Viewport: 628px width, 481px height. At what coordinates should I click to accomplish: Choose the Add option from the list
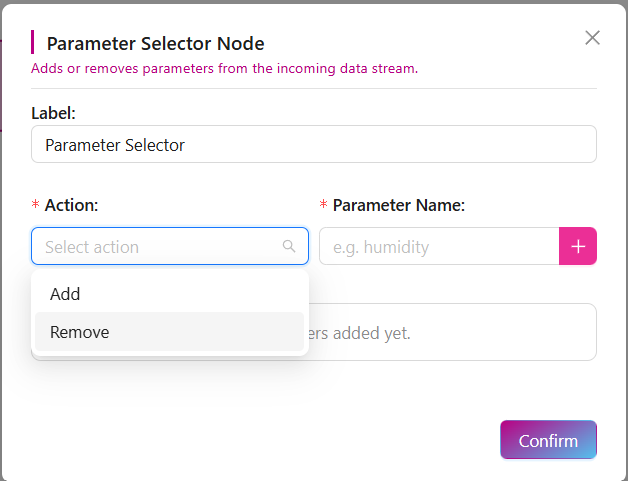(65, 294)
